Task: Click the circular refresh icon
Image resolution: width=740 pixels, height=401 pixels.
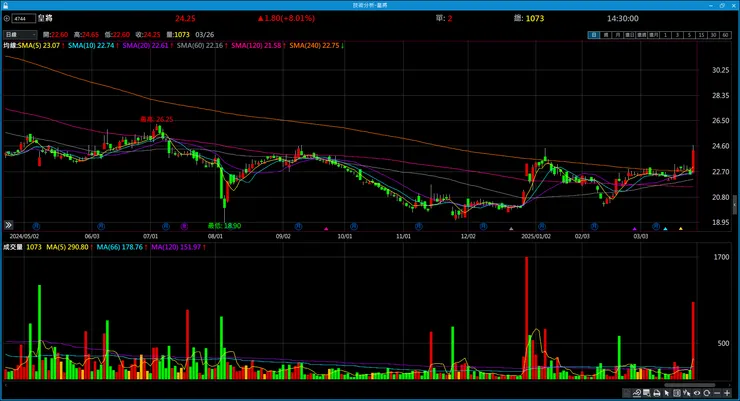Action: click(706, 393)
